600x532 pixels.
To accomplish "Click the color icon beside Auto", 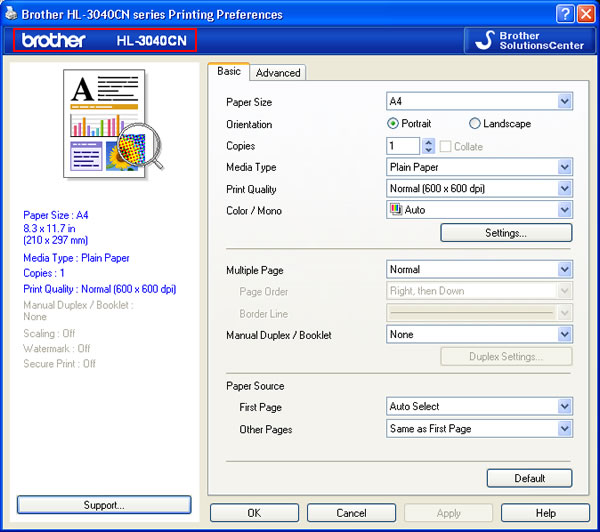I will tap(396, 209).
